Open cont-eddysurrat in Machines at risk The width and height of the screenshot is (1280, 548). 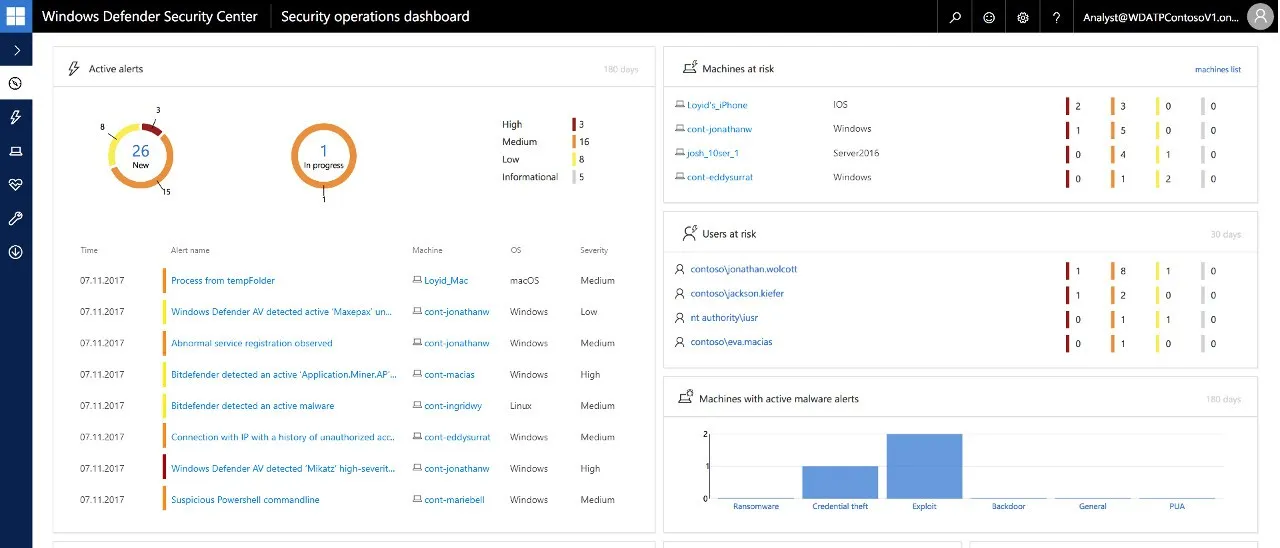tap(720, 177)
